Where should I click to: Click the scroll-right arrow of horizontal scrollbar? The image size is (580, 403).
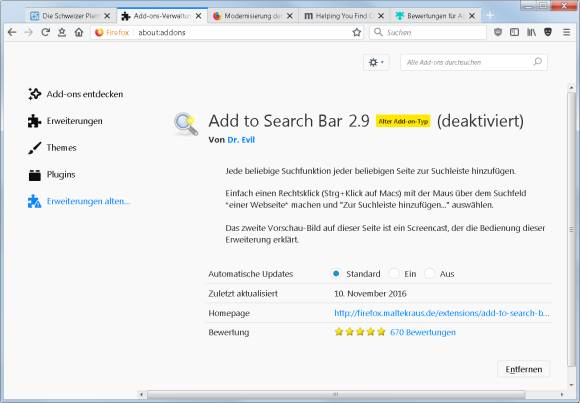click(562, 395)
